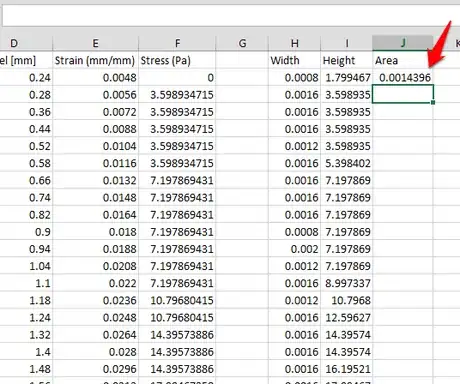Select column J header
Image resolution: width=460 pixels, height=384 pixels.
(x=403, y=43)
